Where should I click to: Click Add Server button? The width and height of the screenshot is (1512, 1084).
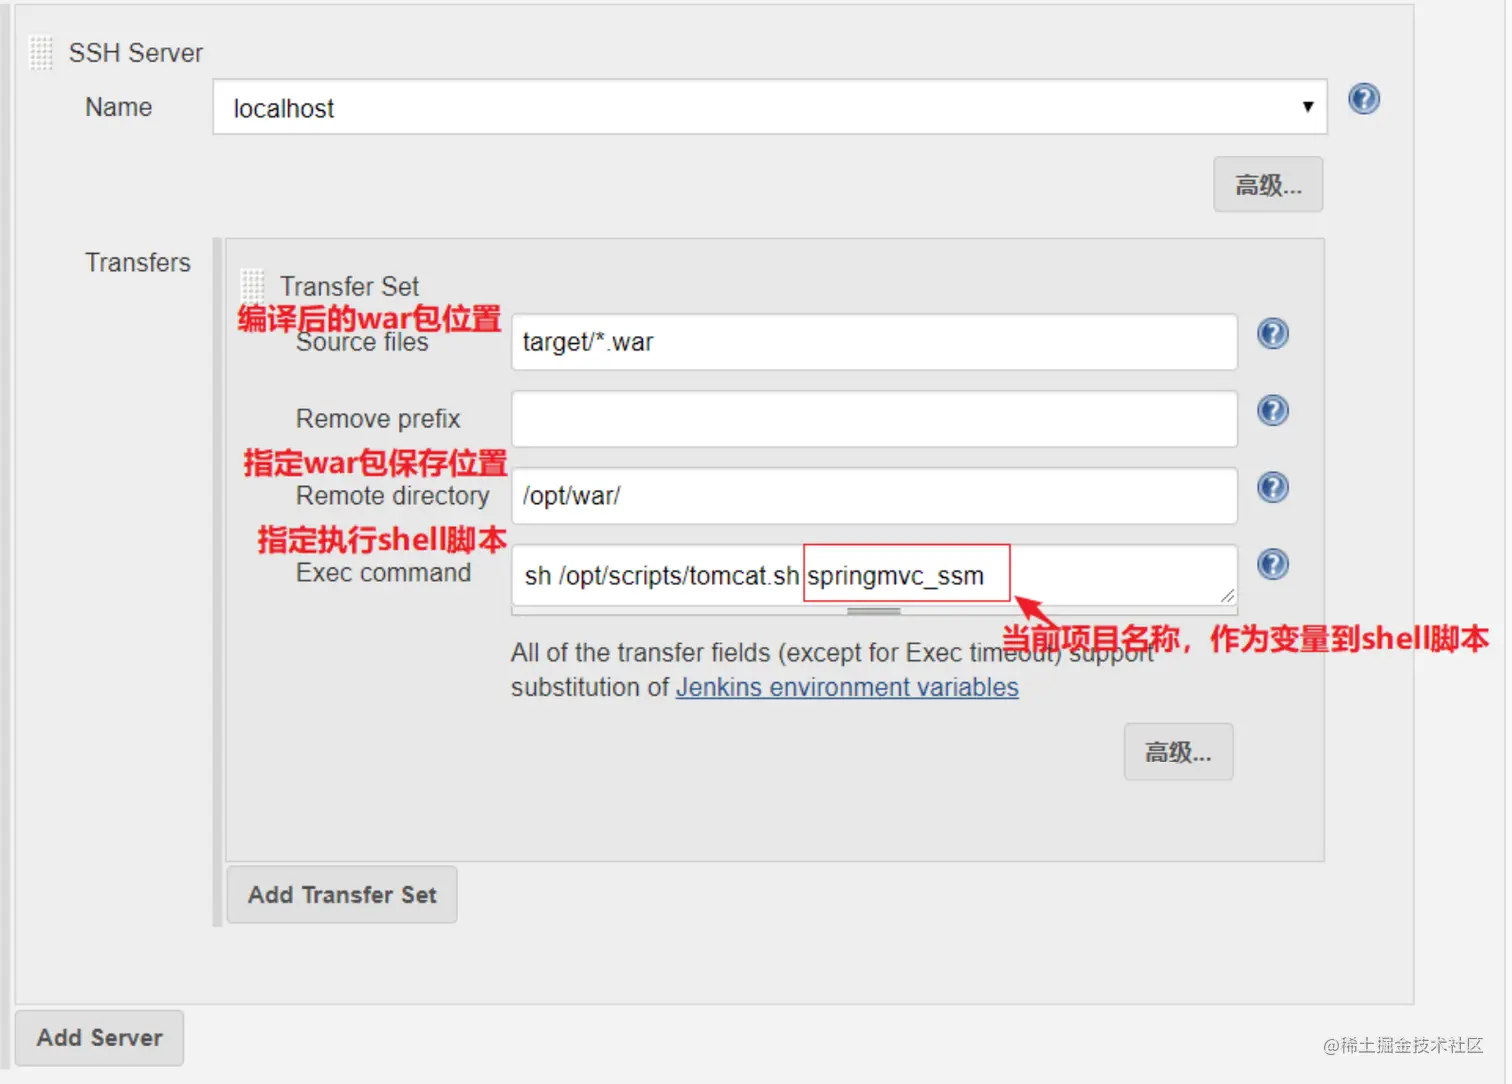click(99, 1038)
